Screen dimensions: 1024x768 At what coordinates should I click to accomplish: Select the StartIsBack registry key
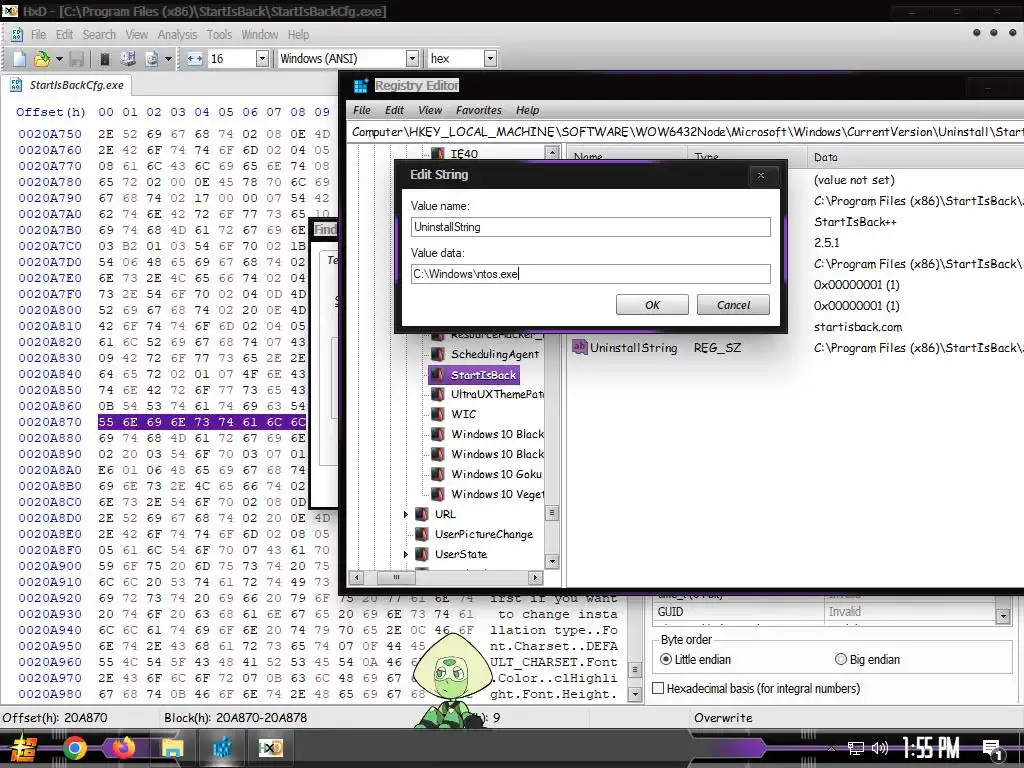483,375
